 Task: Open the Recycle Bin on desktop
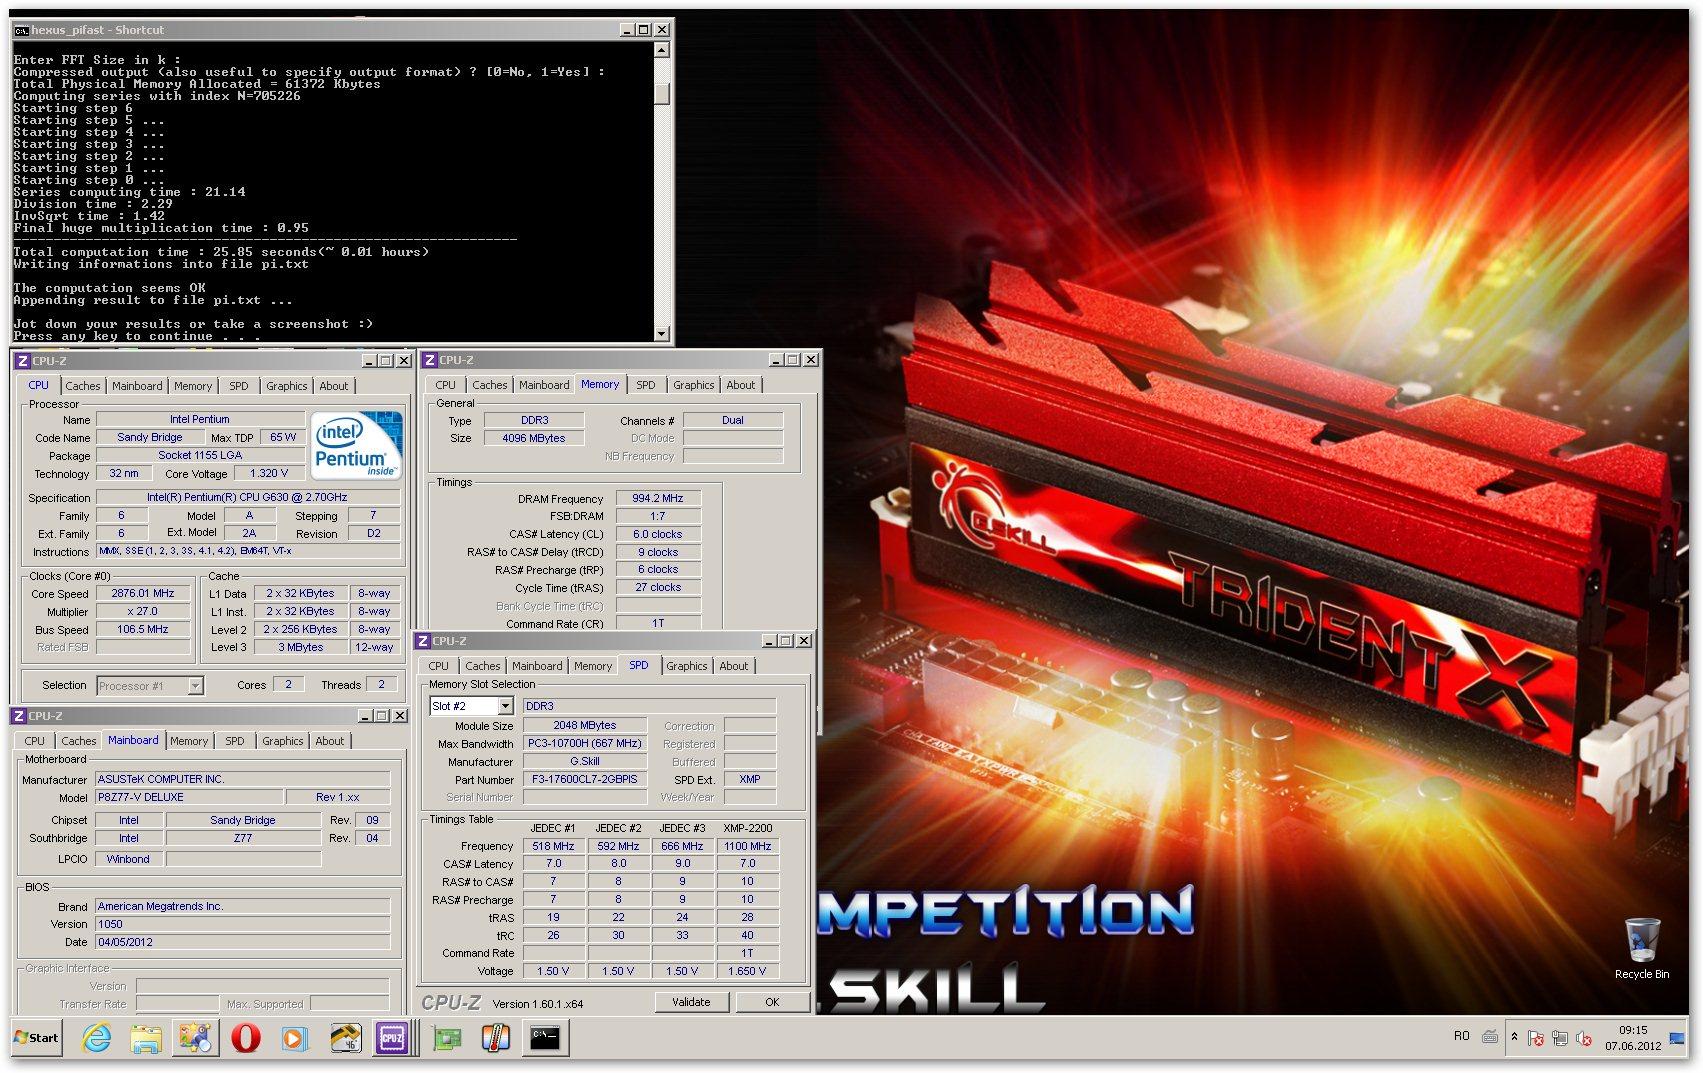click(1641, 948)
